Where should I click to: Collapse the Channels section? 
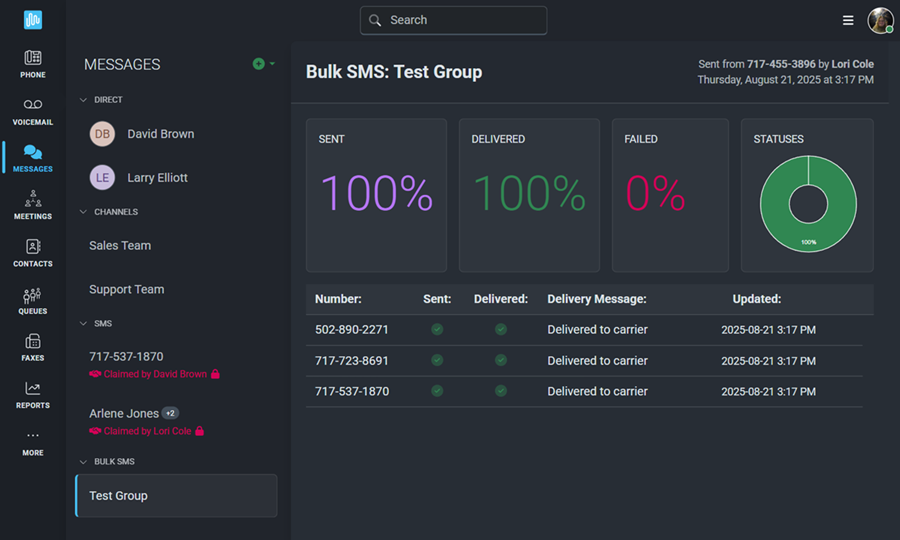84,212
